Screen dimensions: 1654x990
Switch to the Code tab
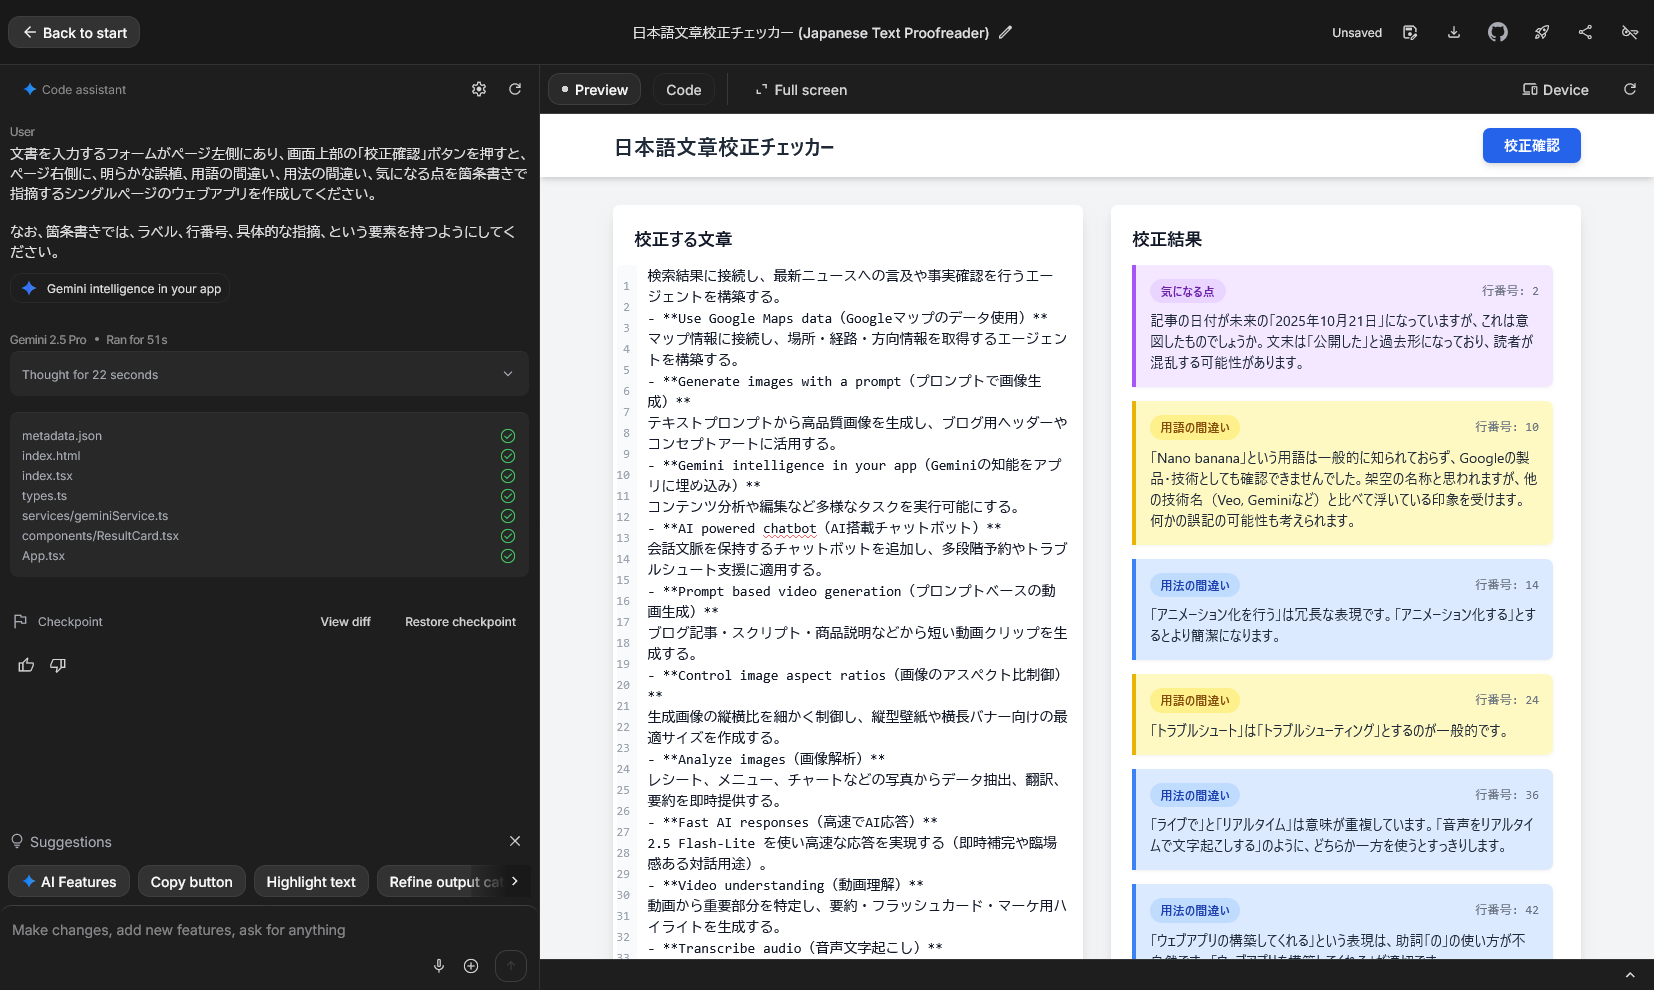click(x=683, y=90)
